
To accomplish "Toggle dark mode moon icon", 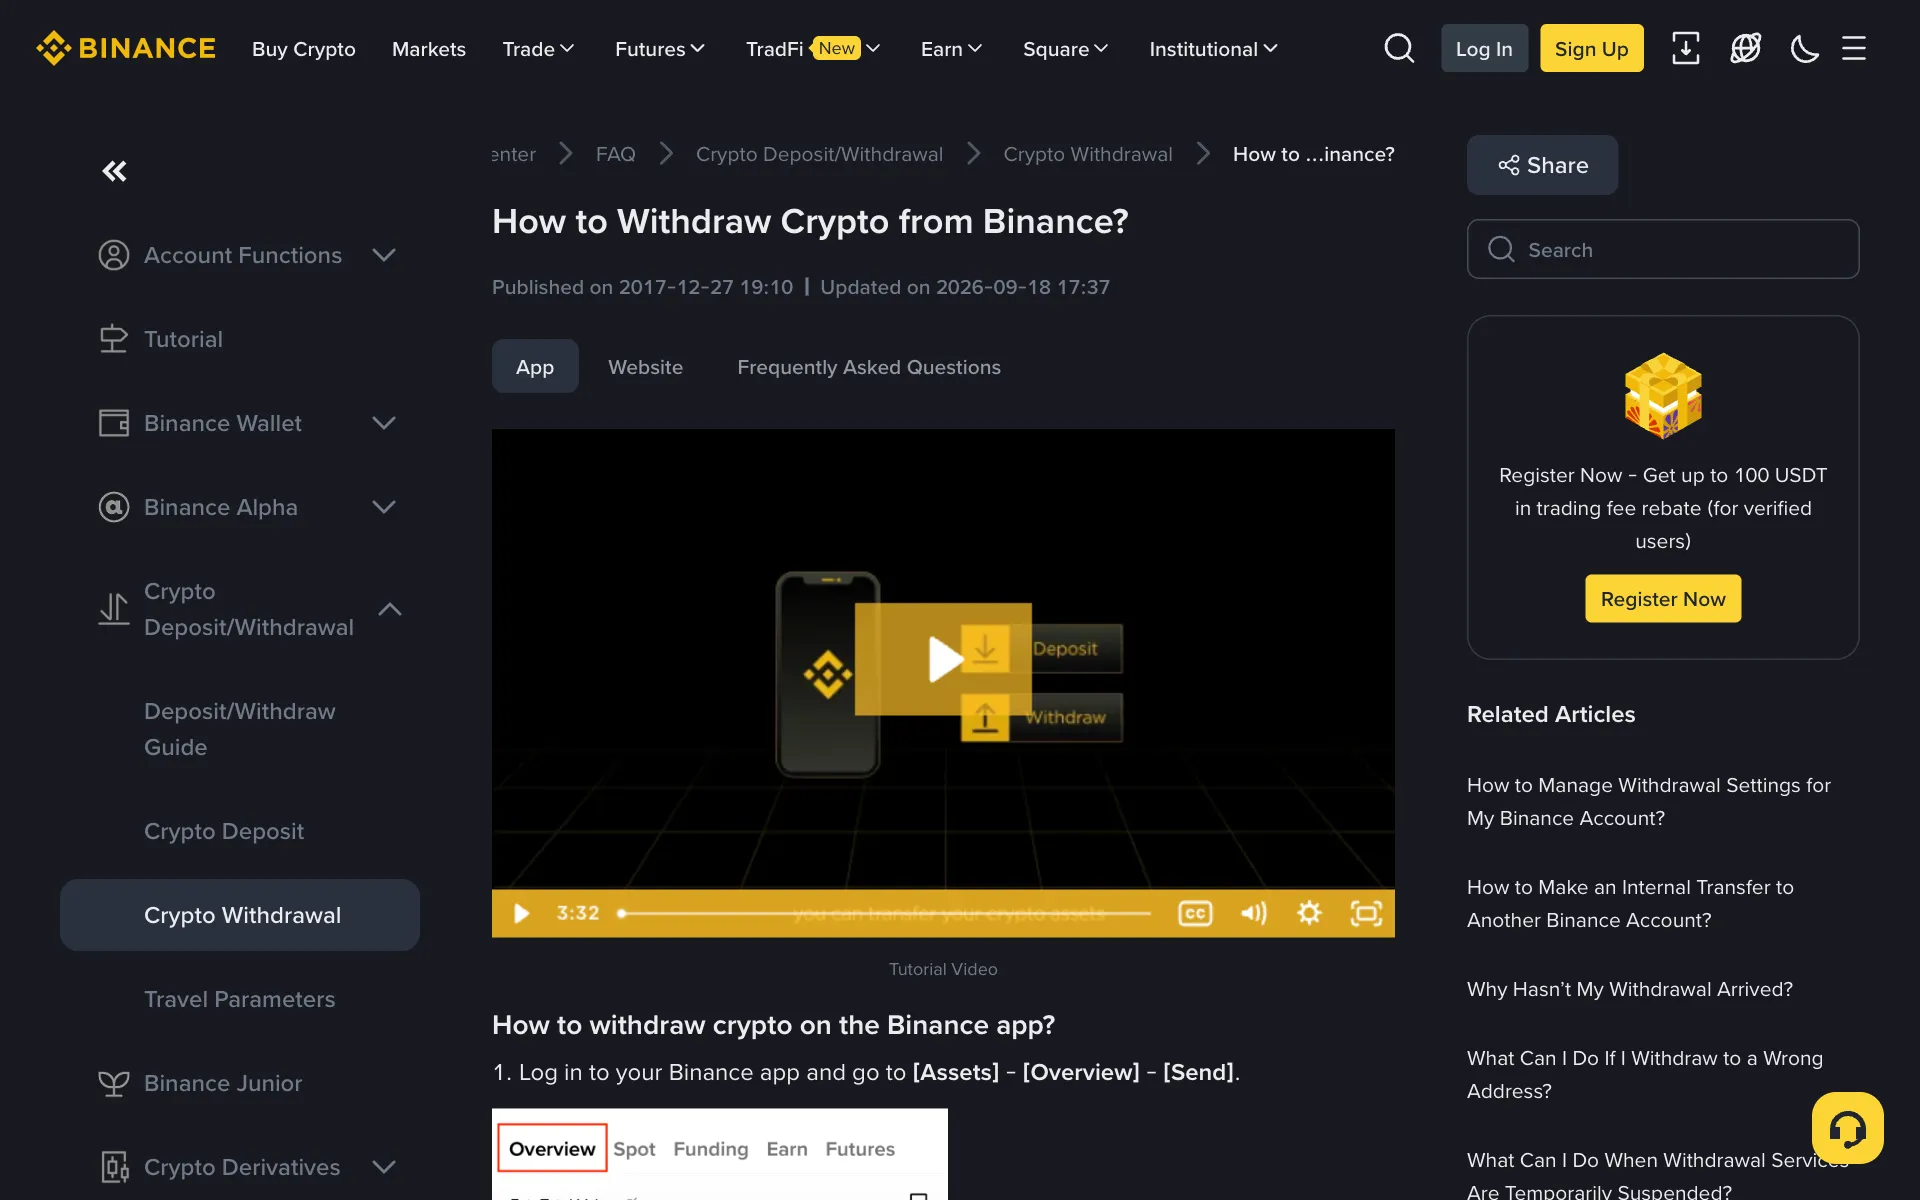I will click(1804, 48).
